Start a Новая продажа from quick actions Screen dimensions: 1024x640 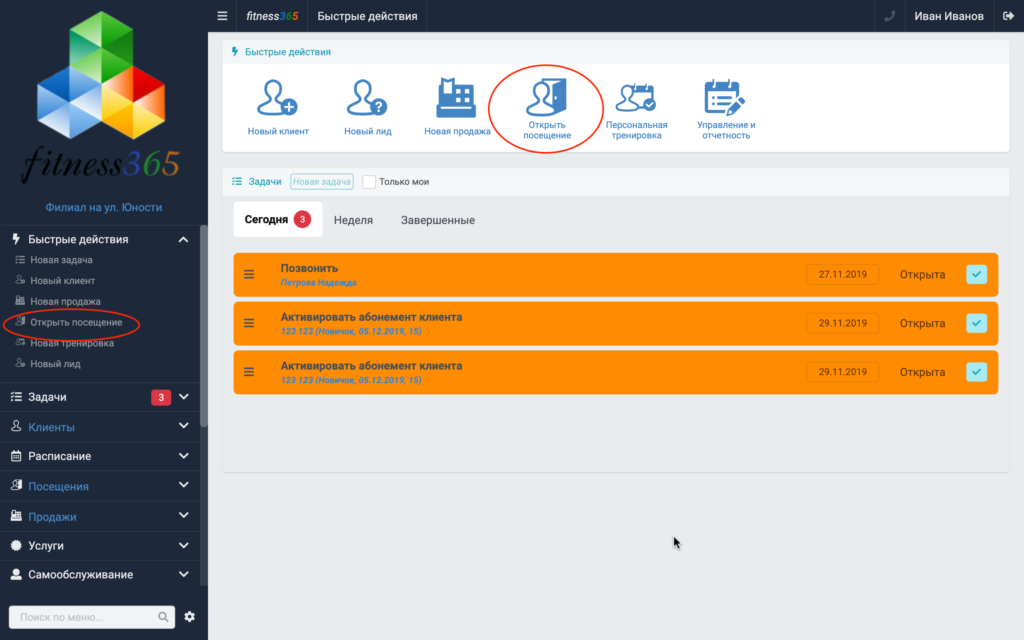(x=456, y=98)
